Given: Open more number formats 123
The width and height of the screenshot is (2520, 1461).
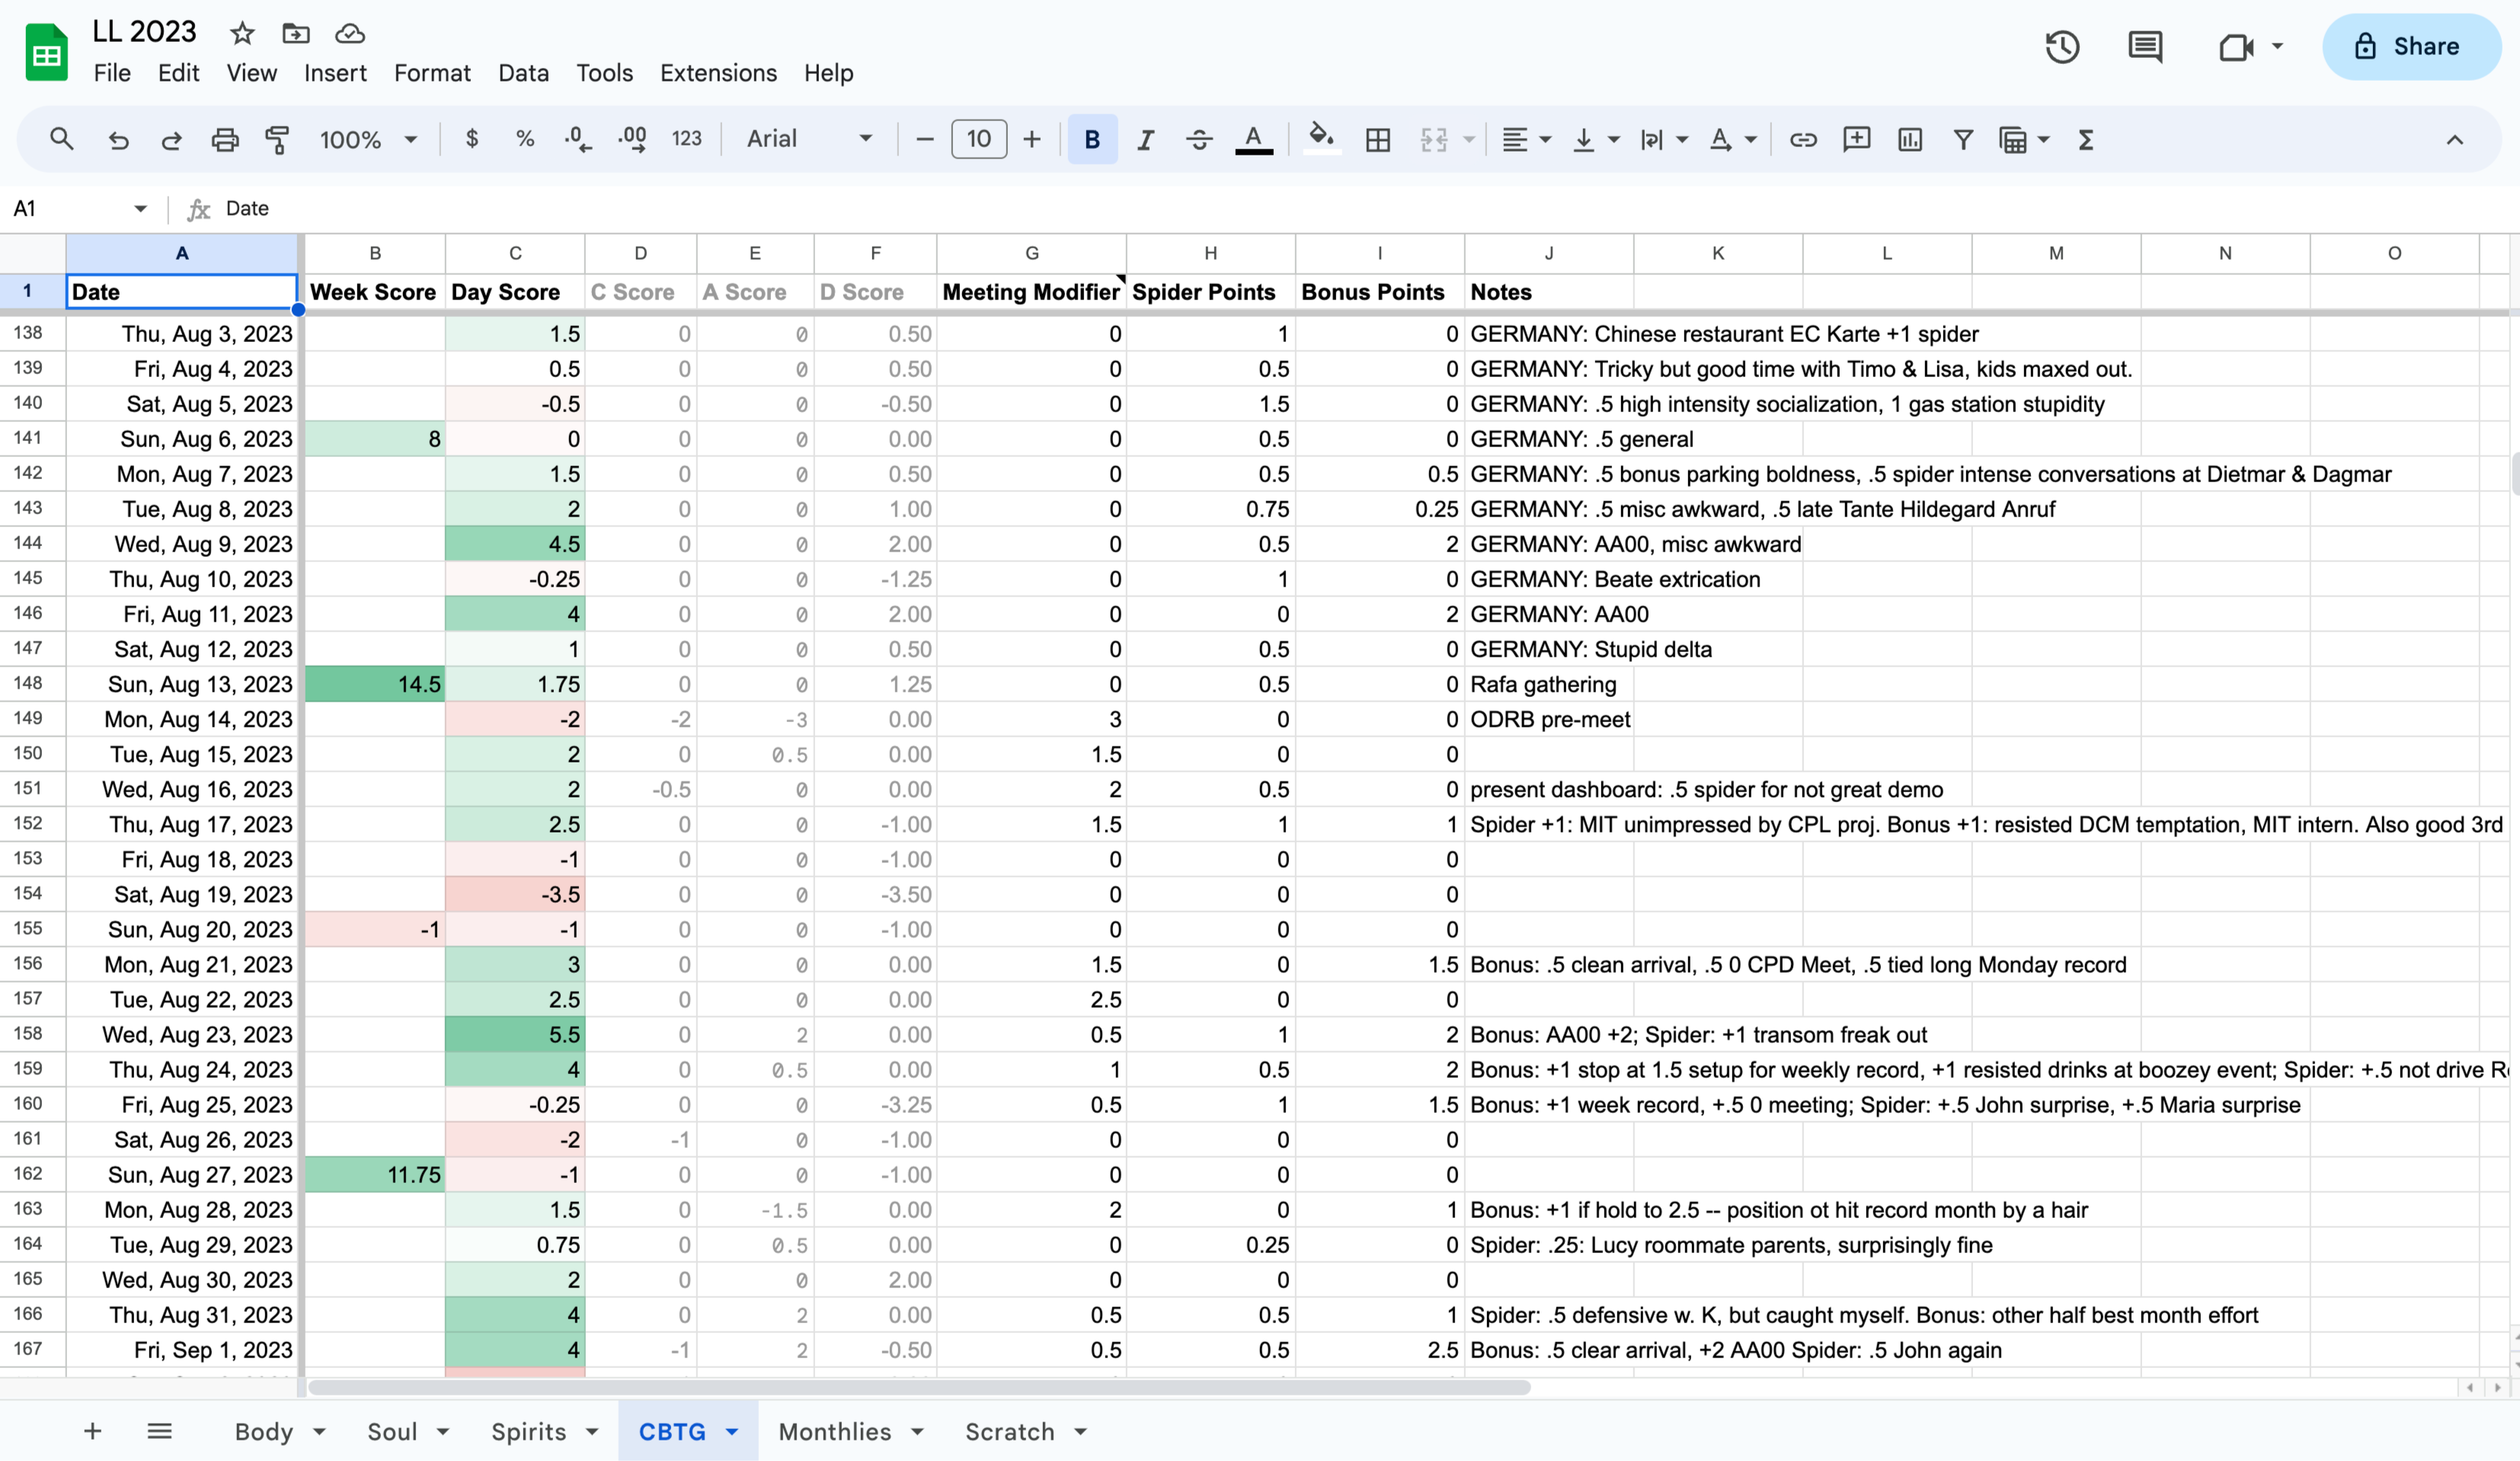Looking at the screenshot, I should (686, 139).
